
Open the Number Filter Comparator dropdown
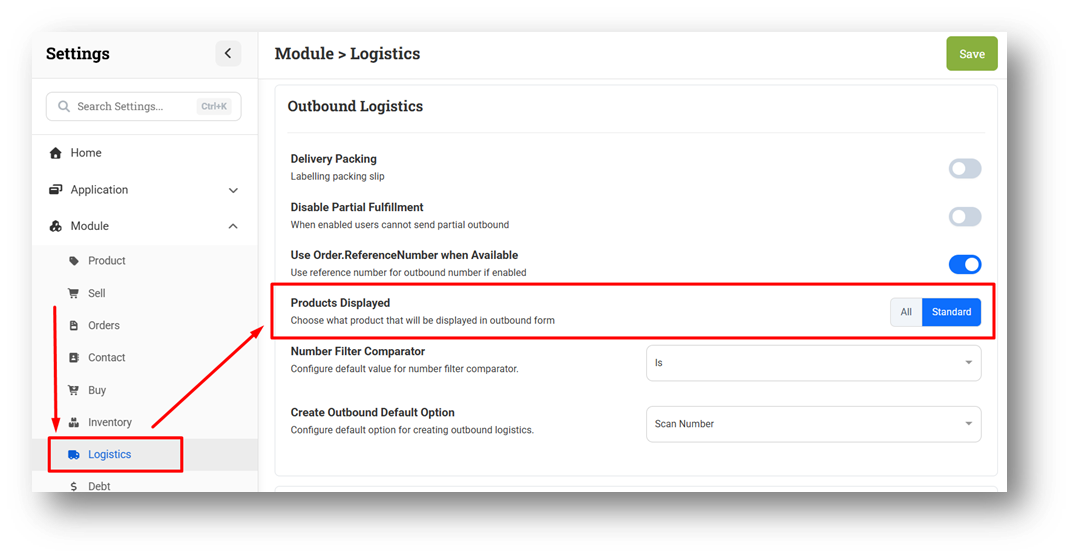point(813,363)
